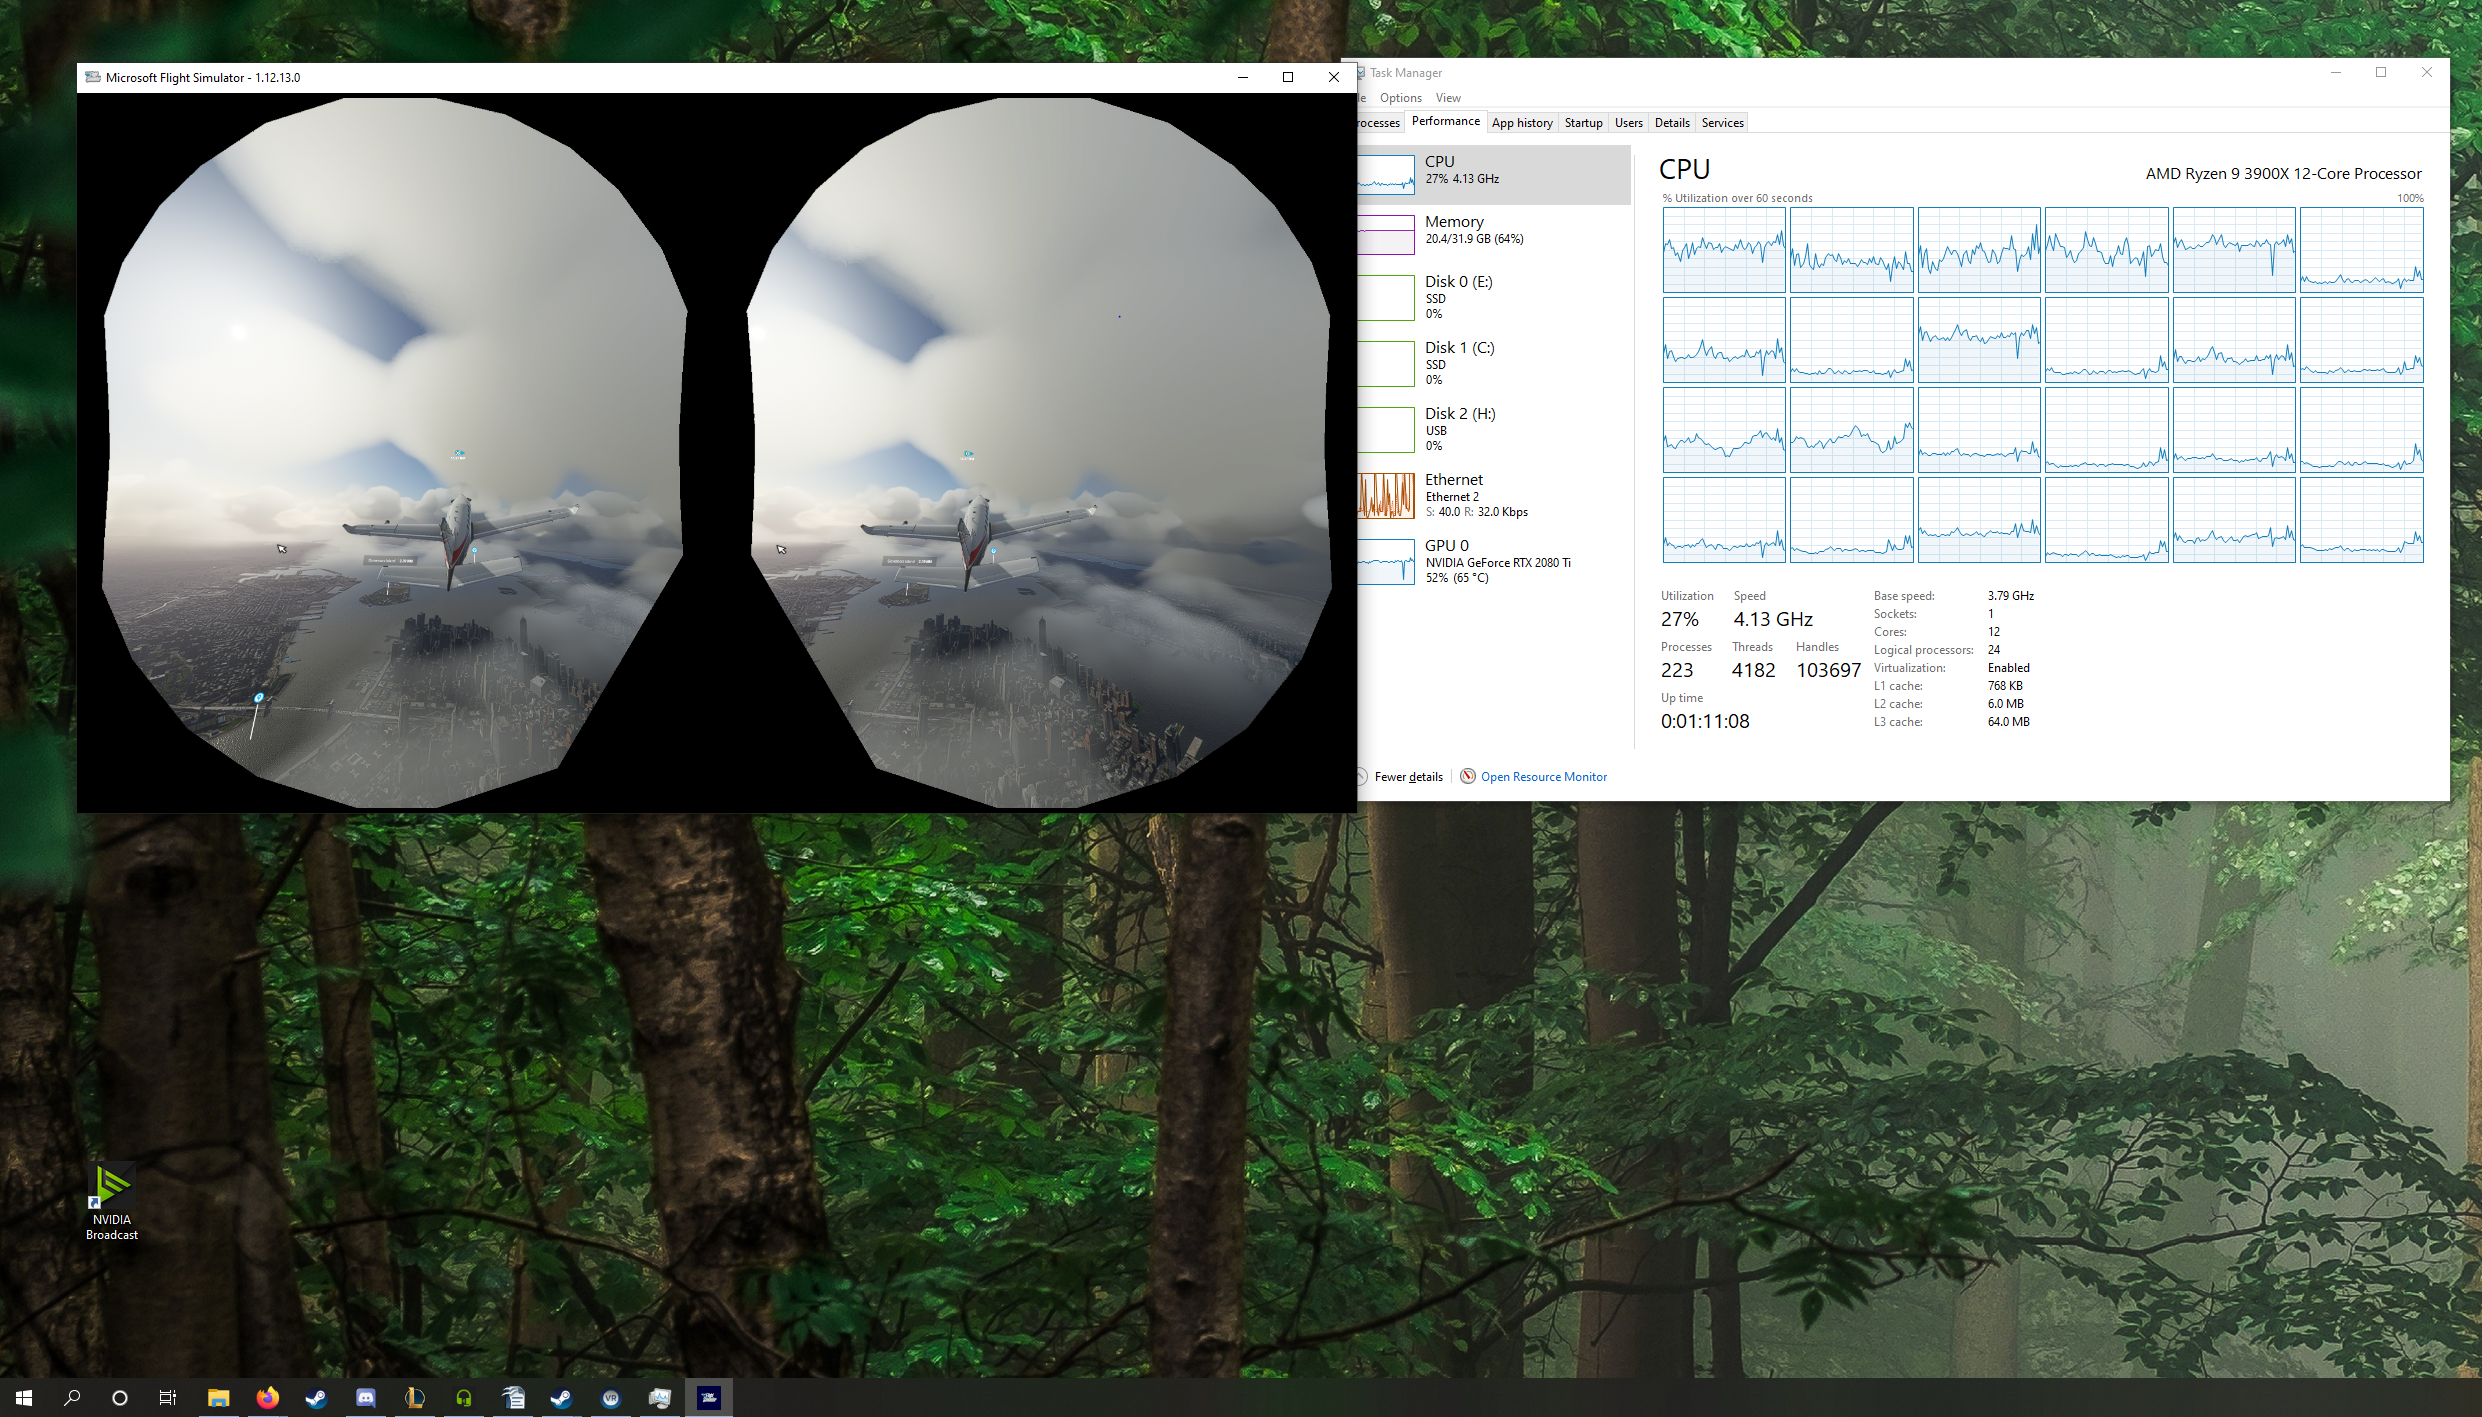
Task: Click the Task Manager taskbar icon
Action: [x=660, y=1398]
